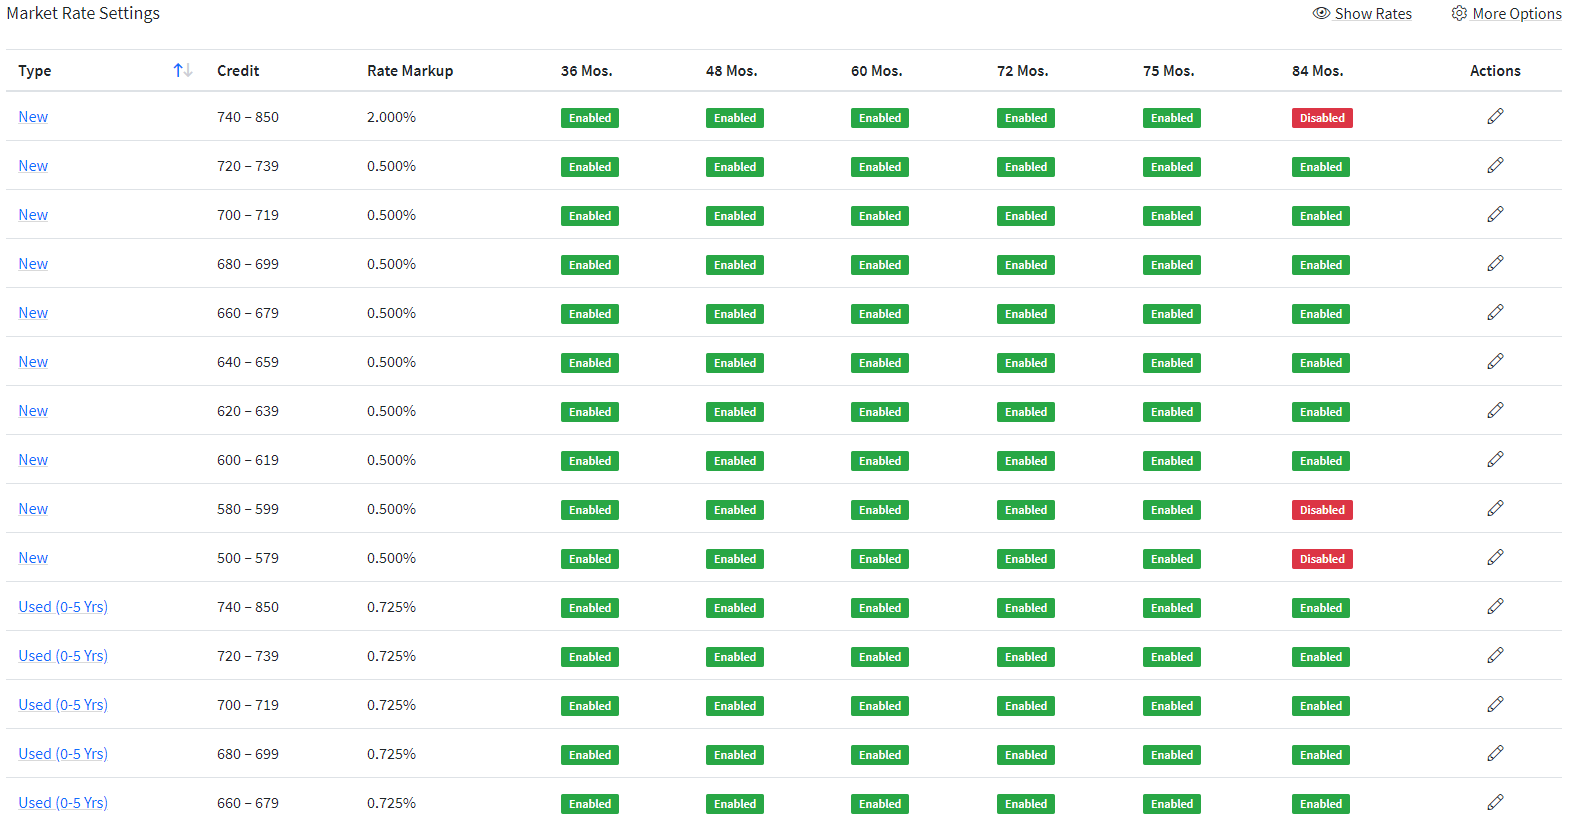Click the gear icon beside More Options
Viewport: 1582px width, 816px height.
[1459, 13]
